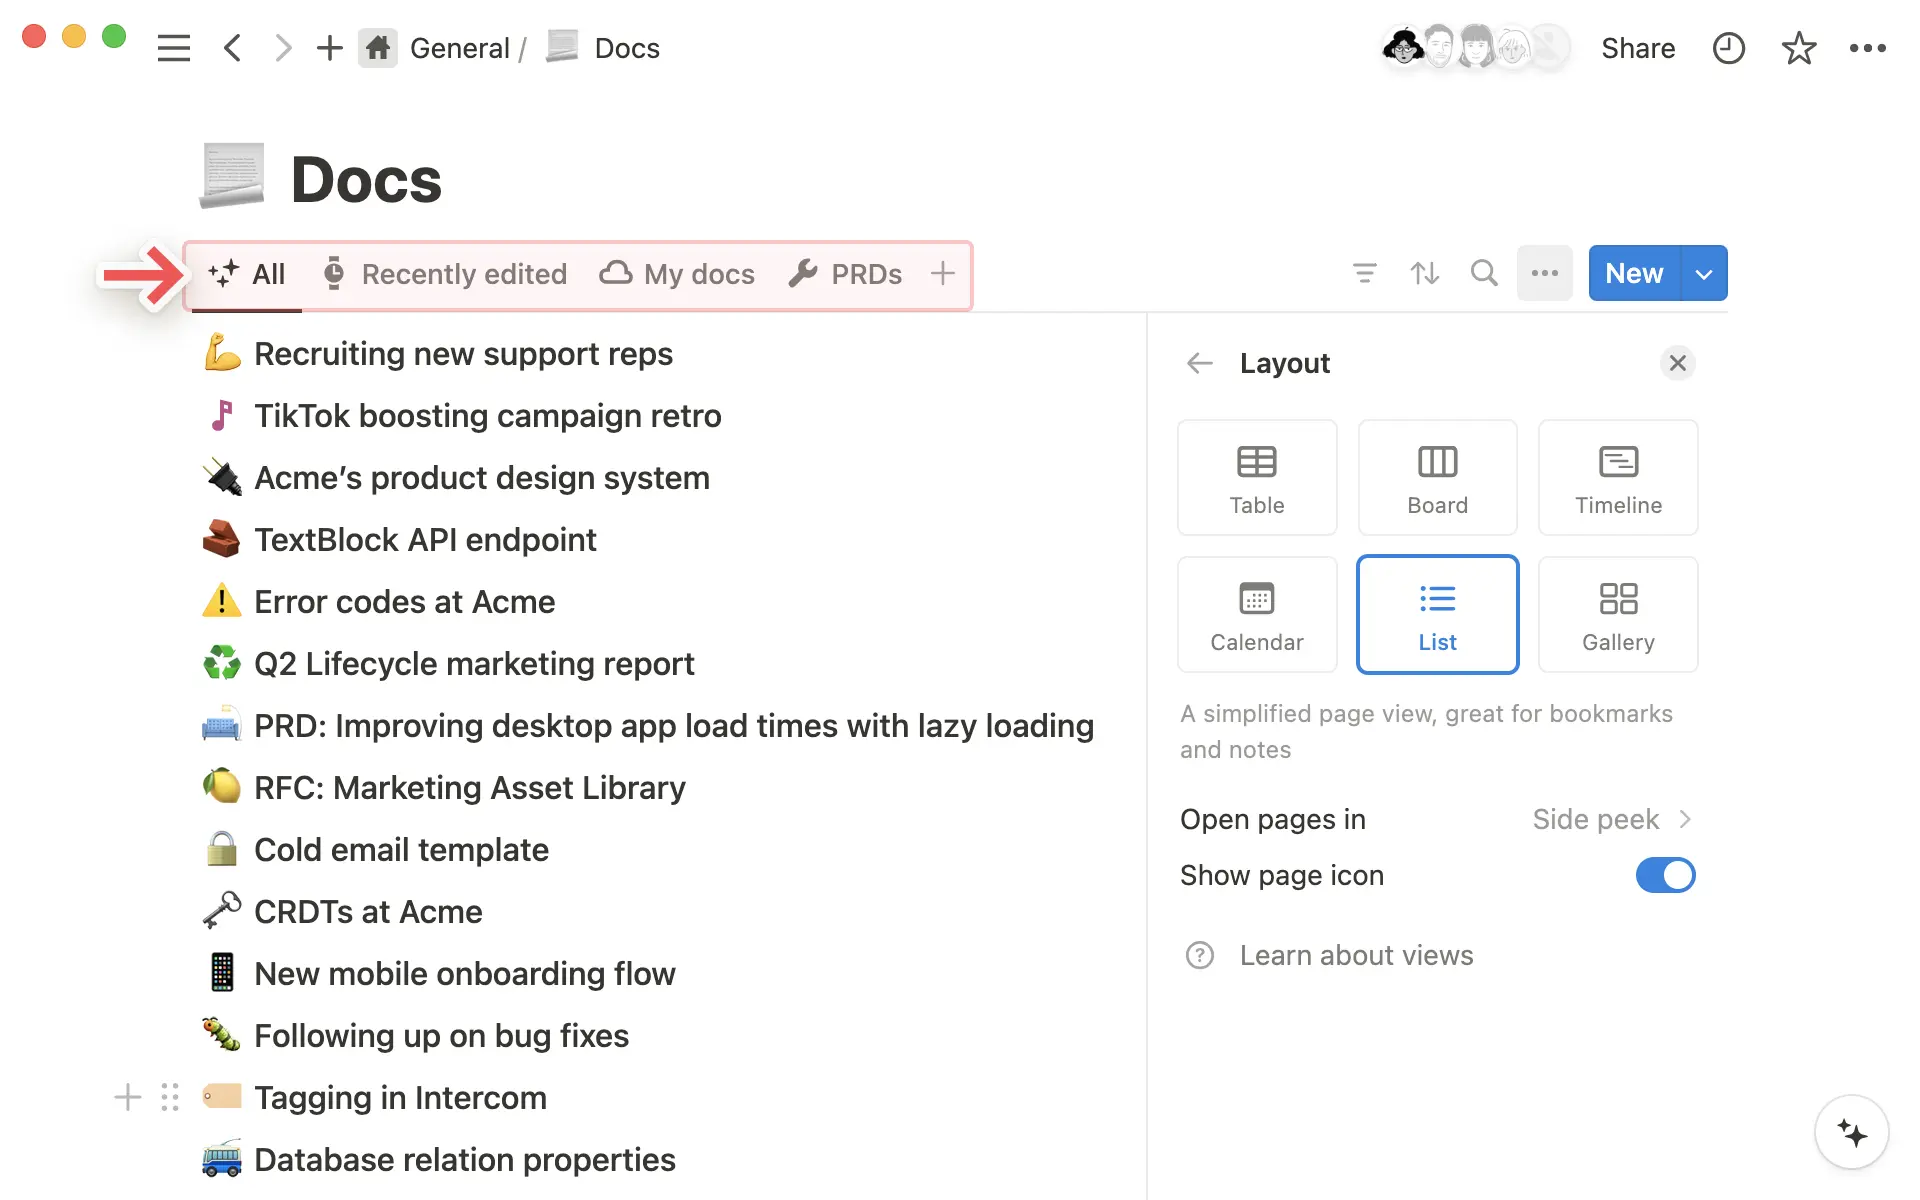The image size is (1920, 1200).
Task: Open the database search icon
Action: [1484, 273]
